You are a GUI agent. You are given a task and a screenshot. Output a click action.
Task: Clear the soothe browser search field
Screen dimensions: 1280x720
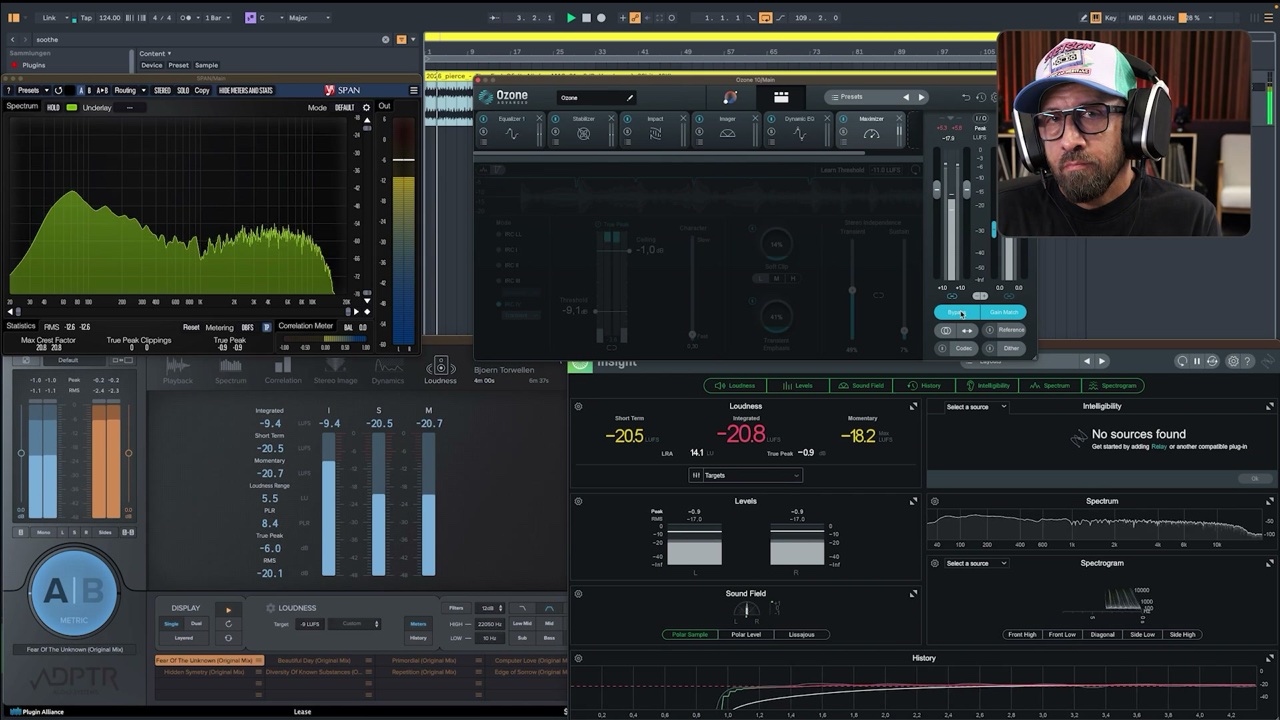coord(386,39)
